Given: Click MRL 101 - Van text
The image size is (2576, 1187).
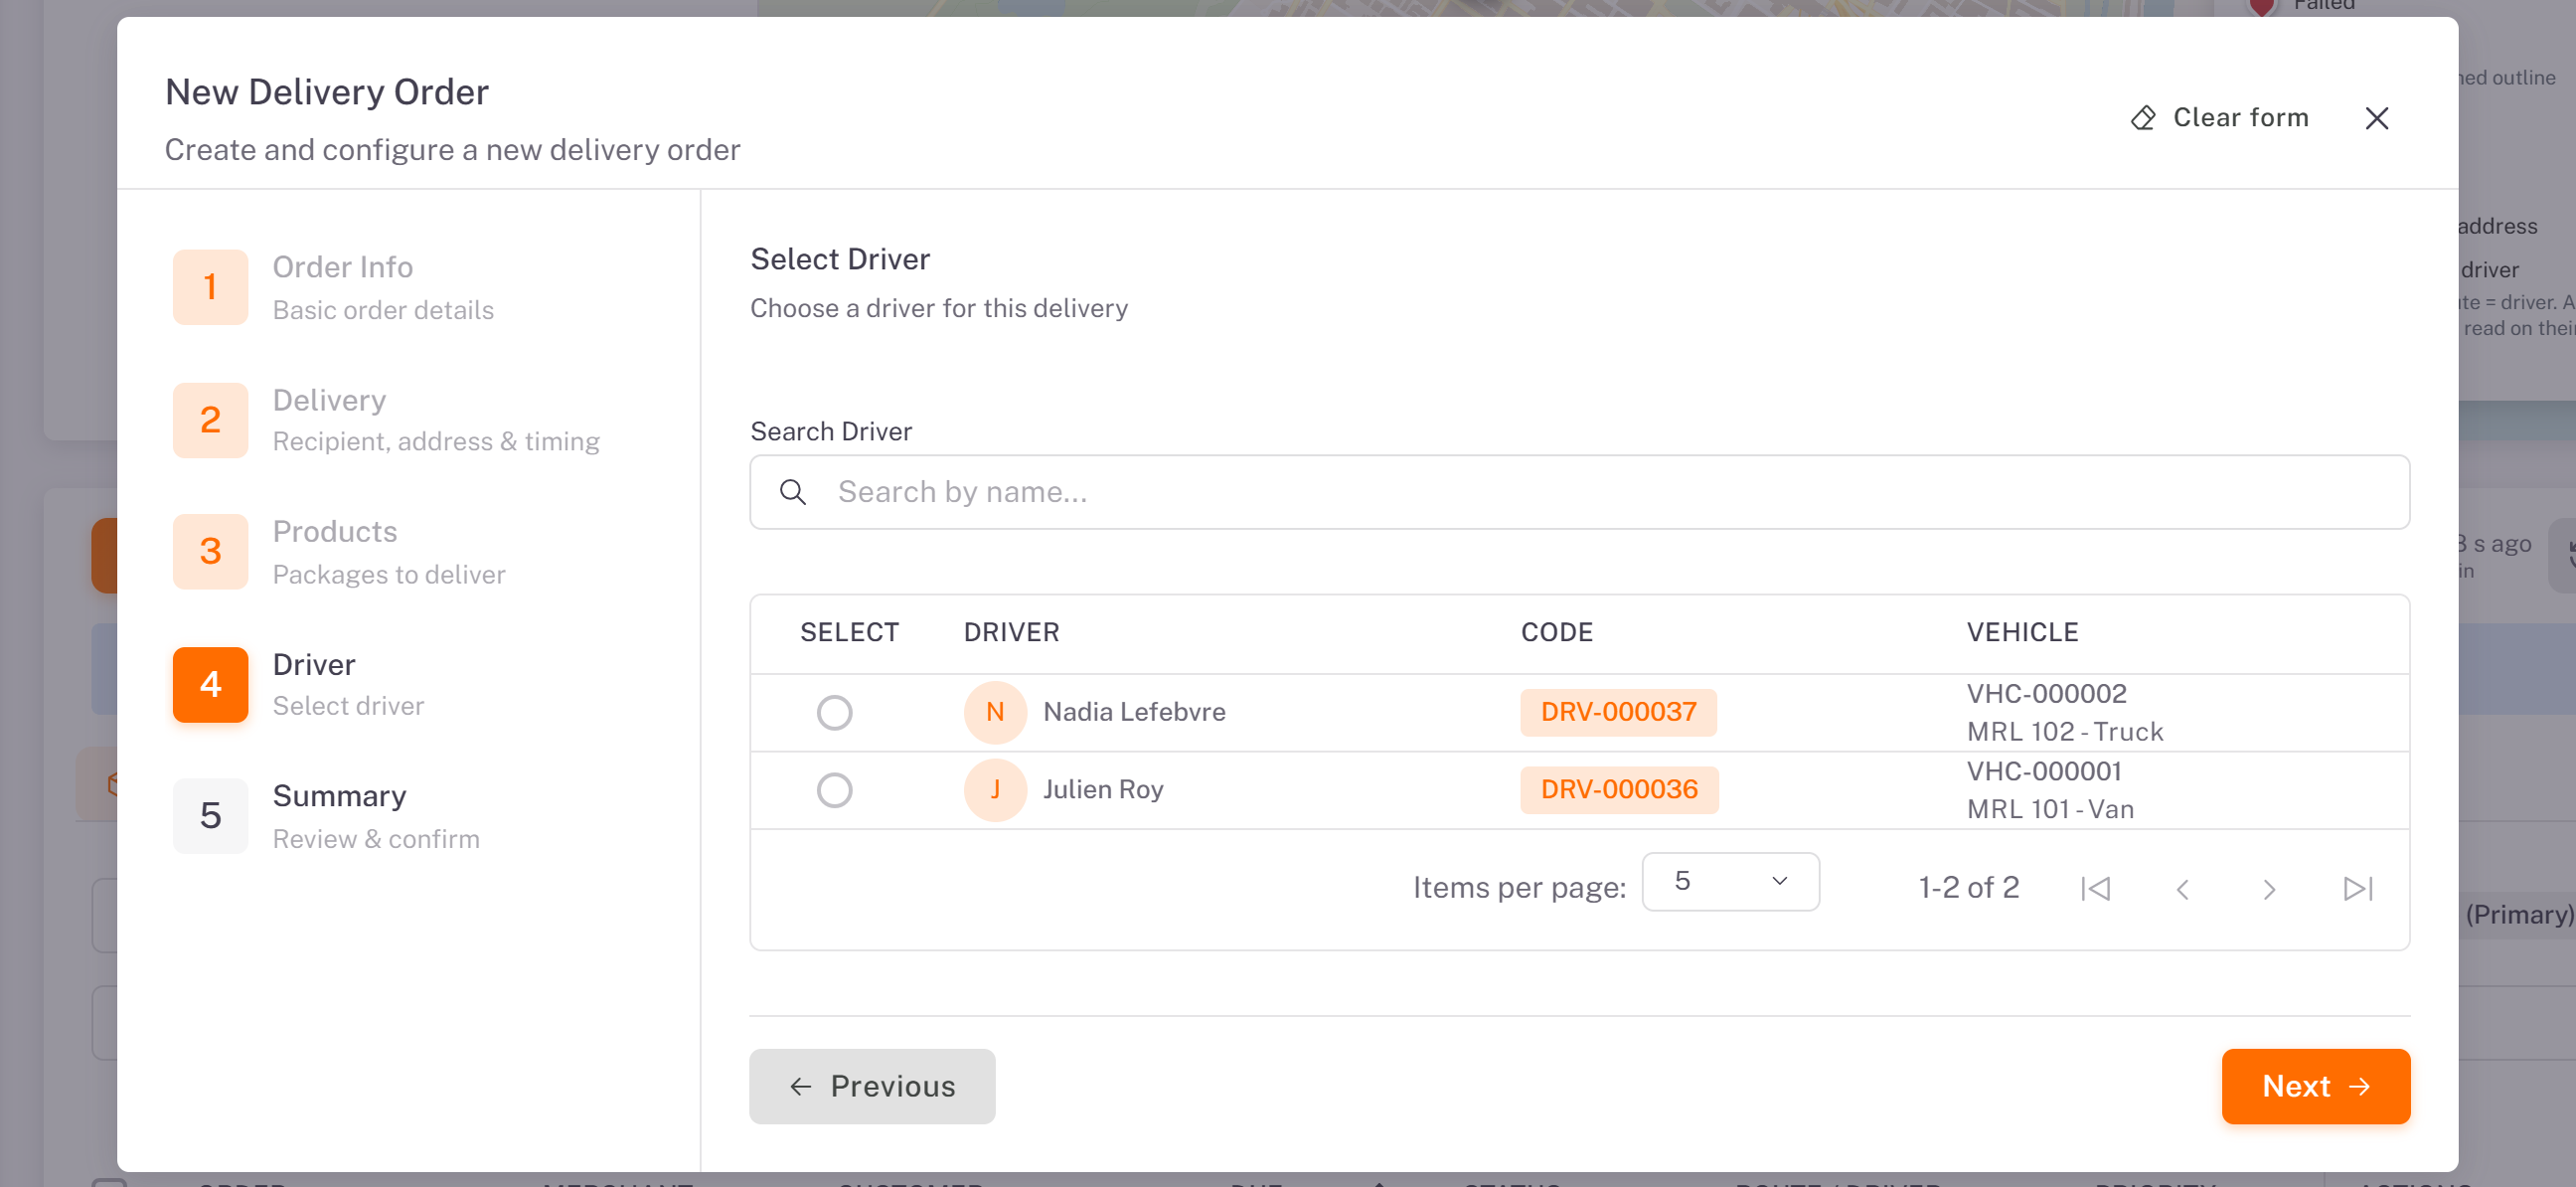Looking at the screenshot, I should (2050, 809).
